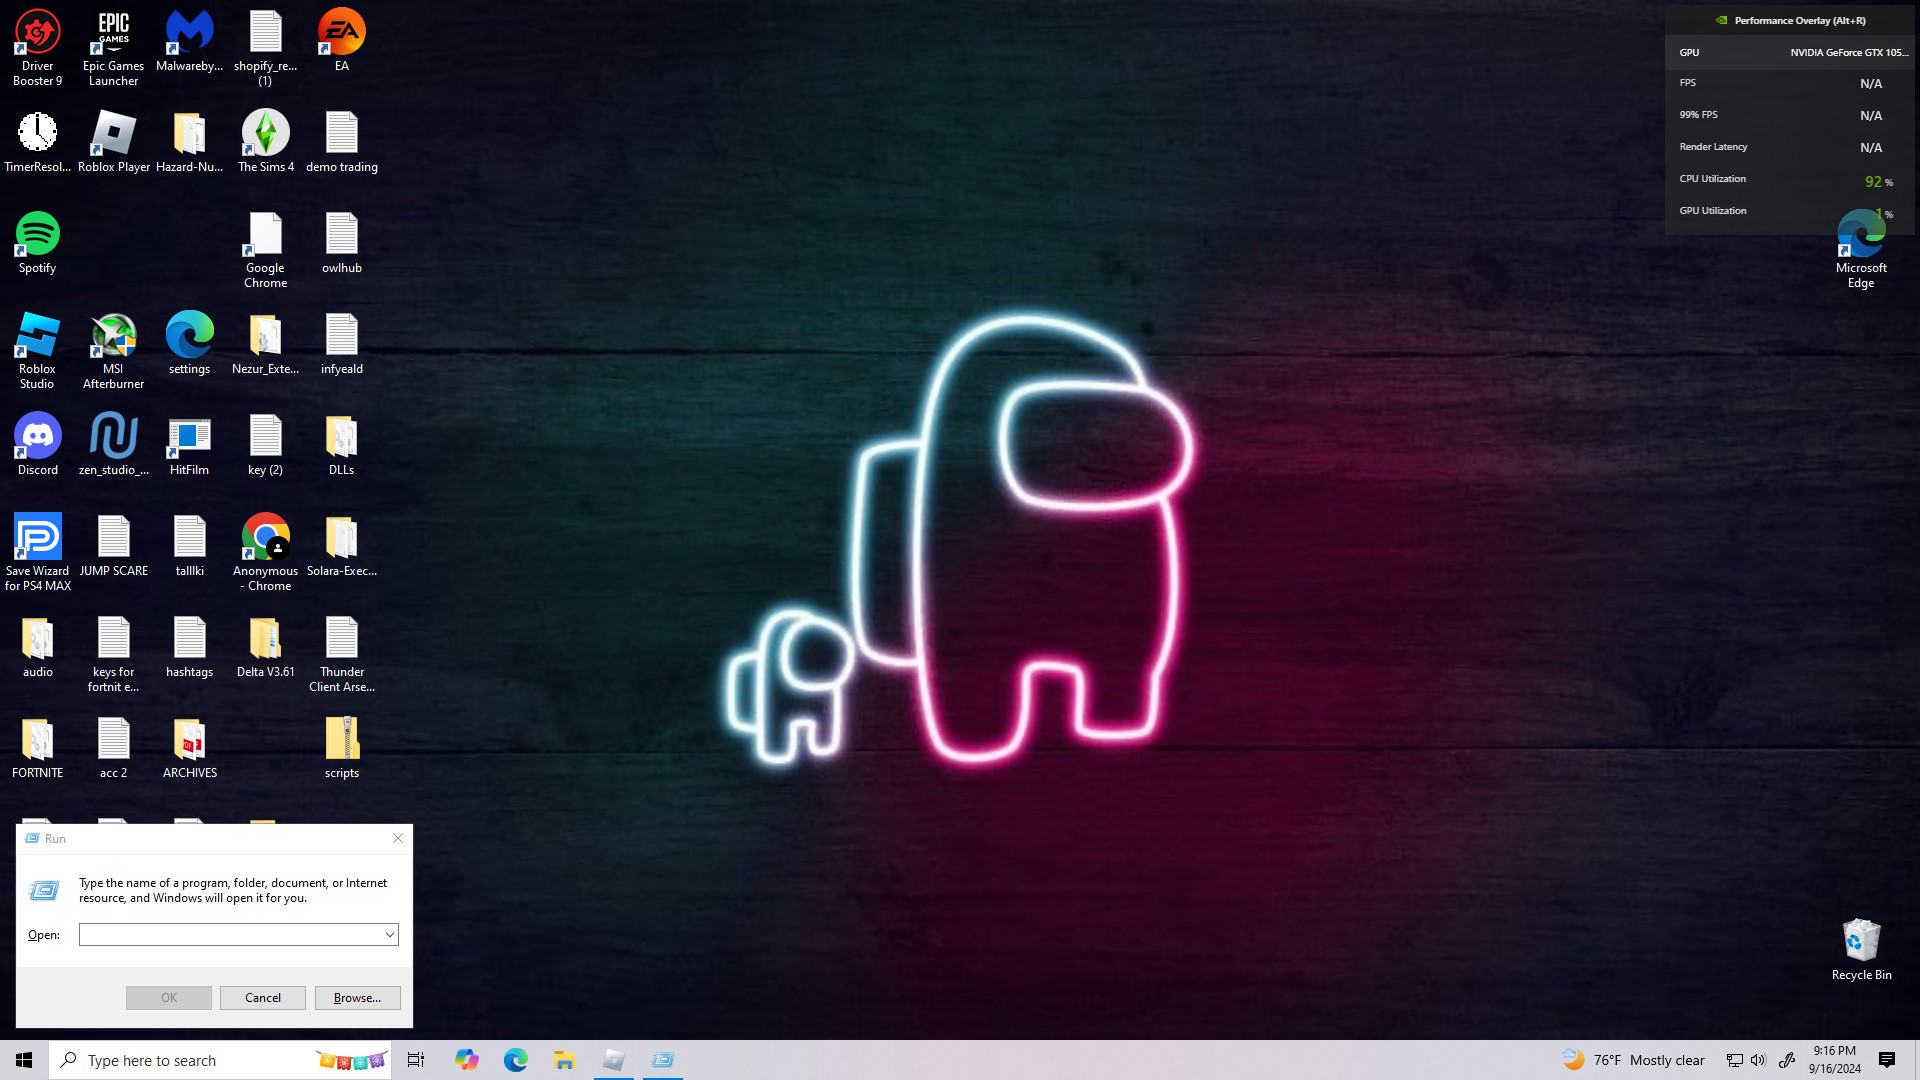Open the Spotify desktop icon
The width and height of the screenshot is (1920, 1080).
37,234
